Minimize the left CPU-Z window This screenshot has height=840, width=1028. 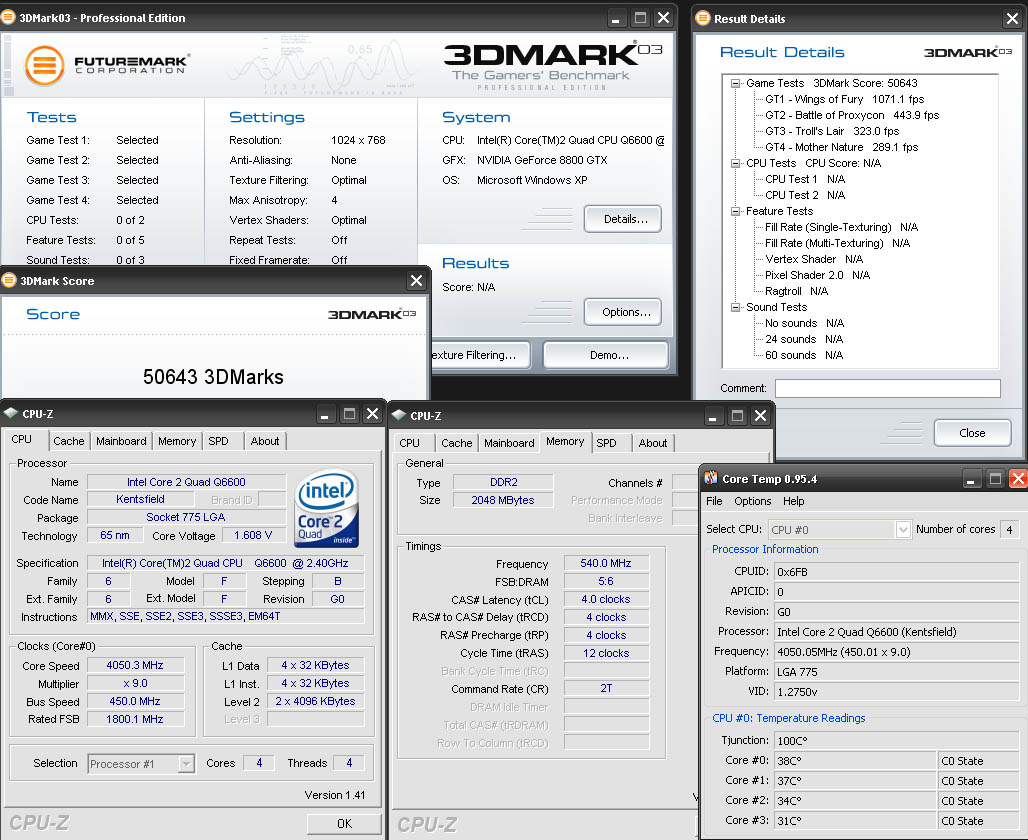click(x=325, y=414)
